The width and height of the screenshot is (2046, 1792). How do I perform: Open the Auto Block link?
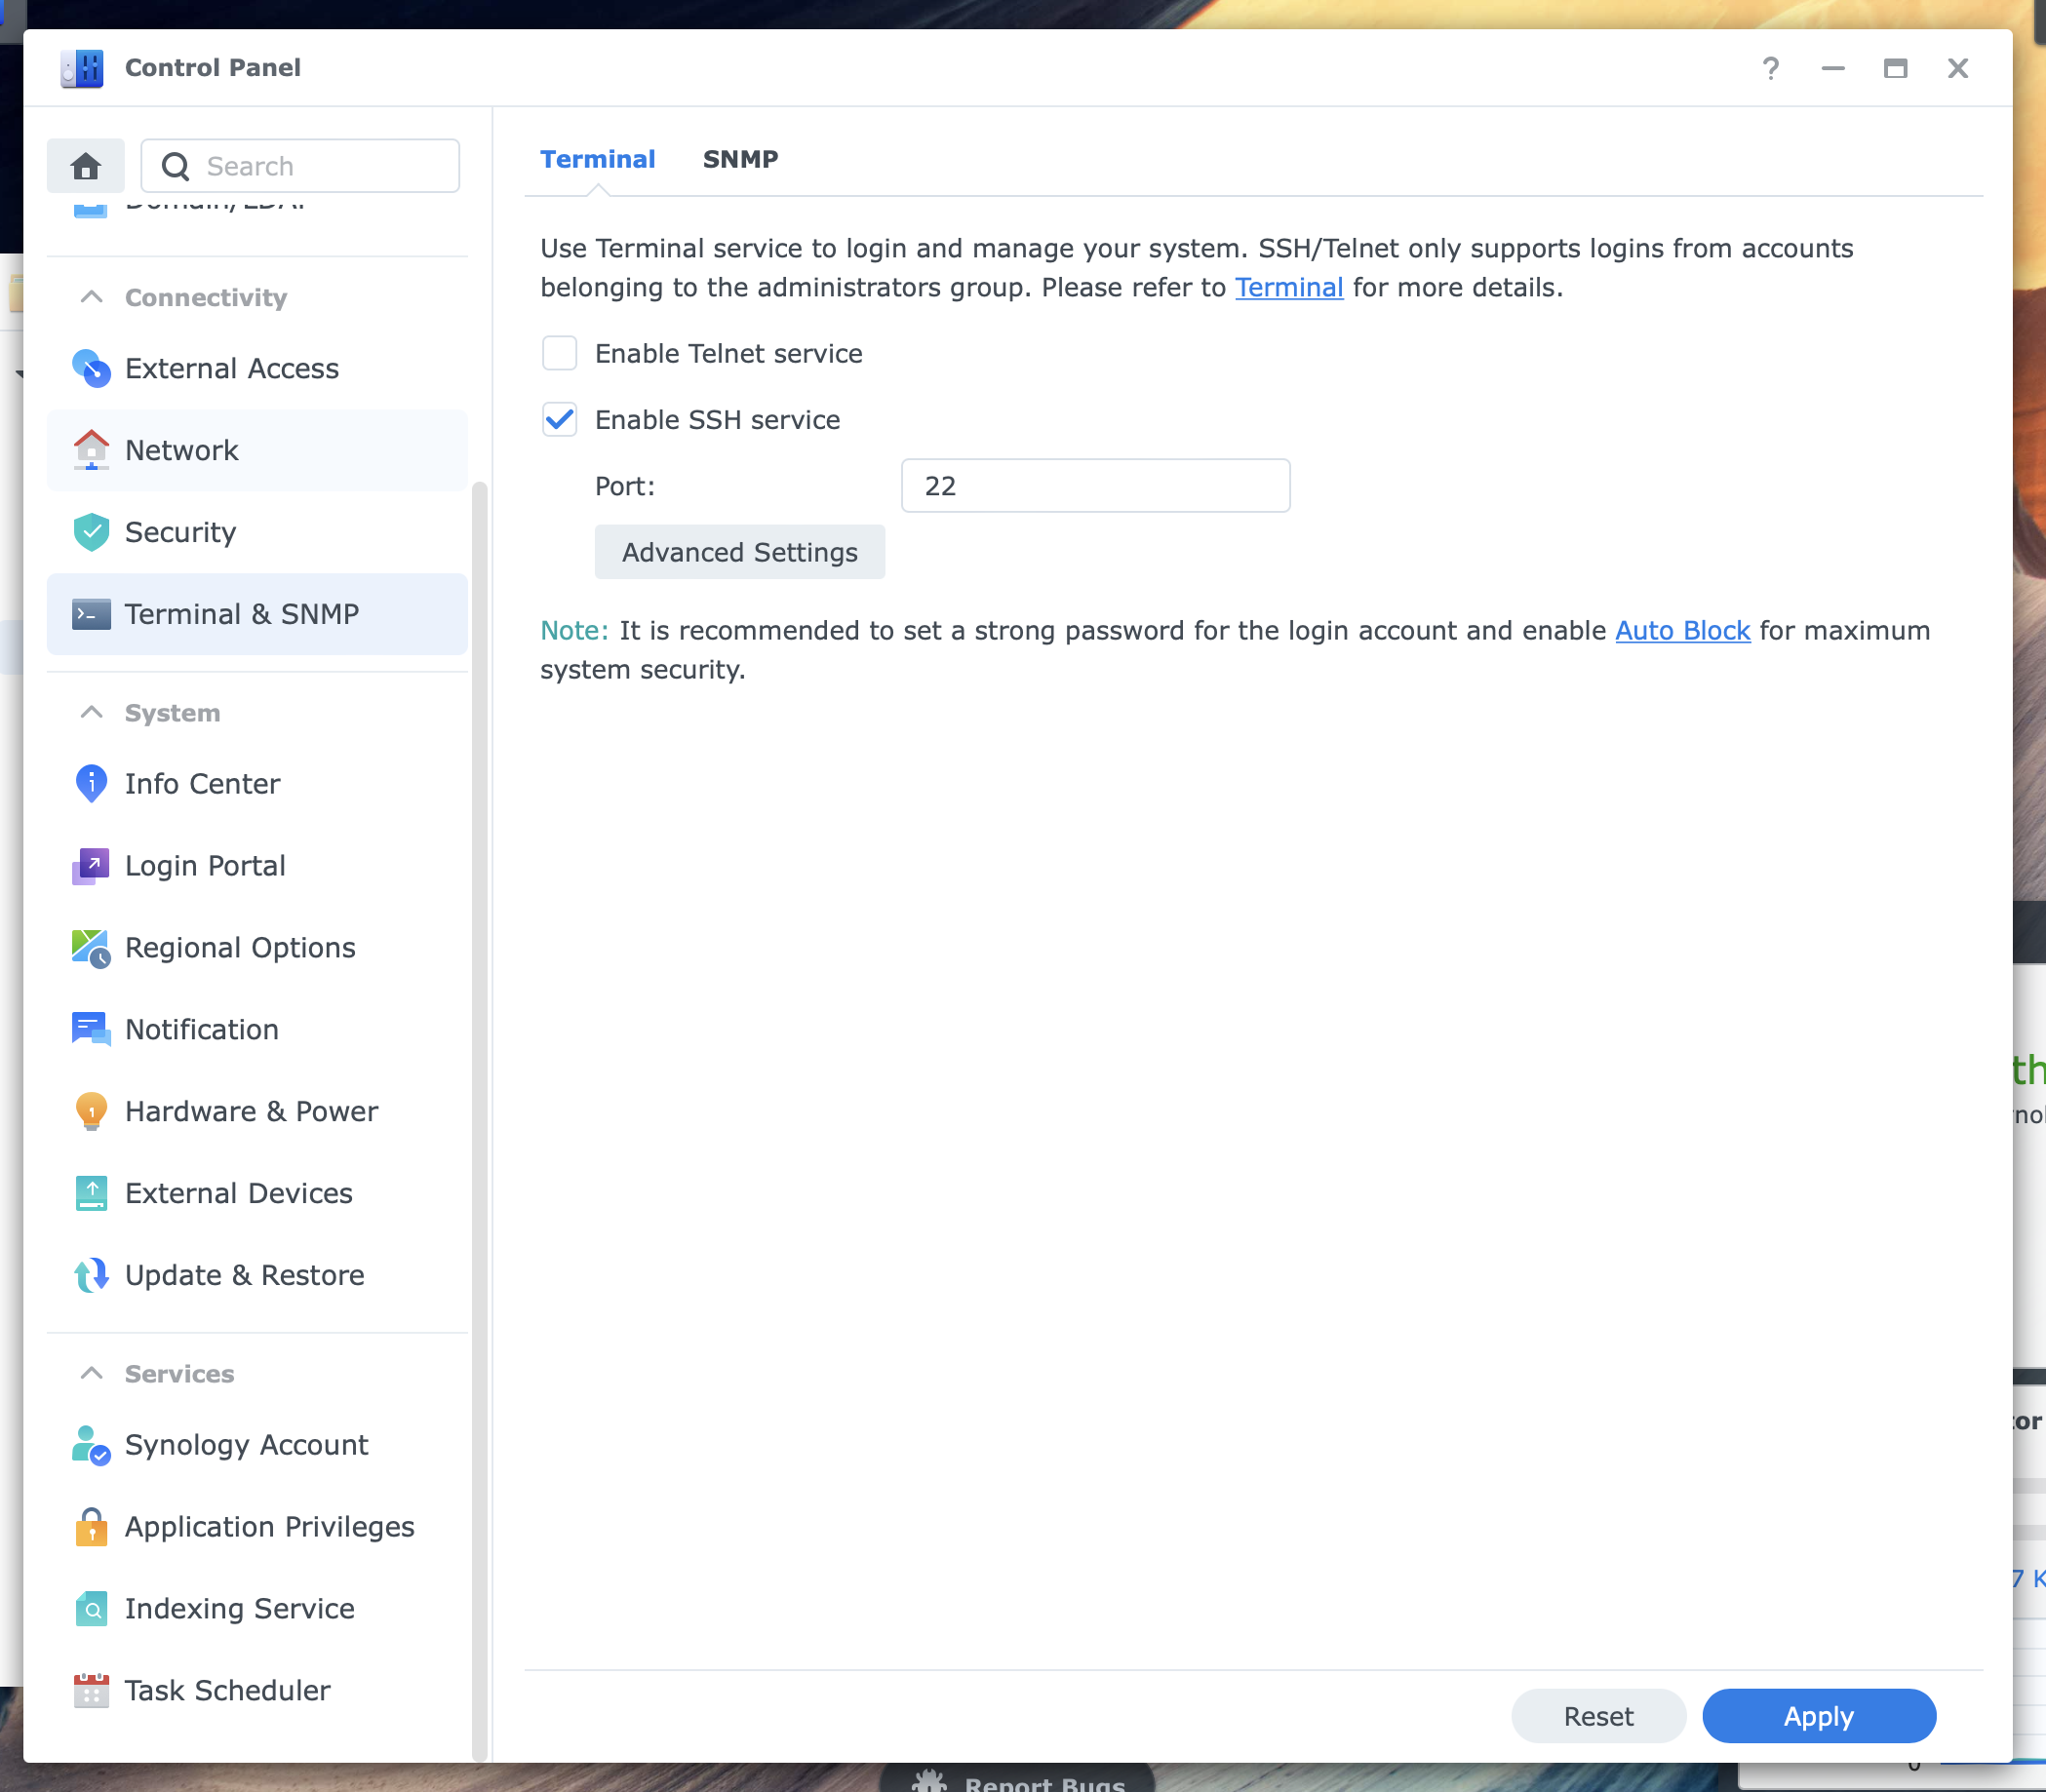coord(1683,631)
